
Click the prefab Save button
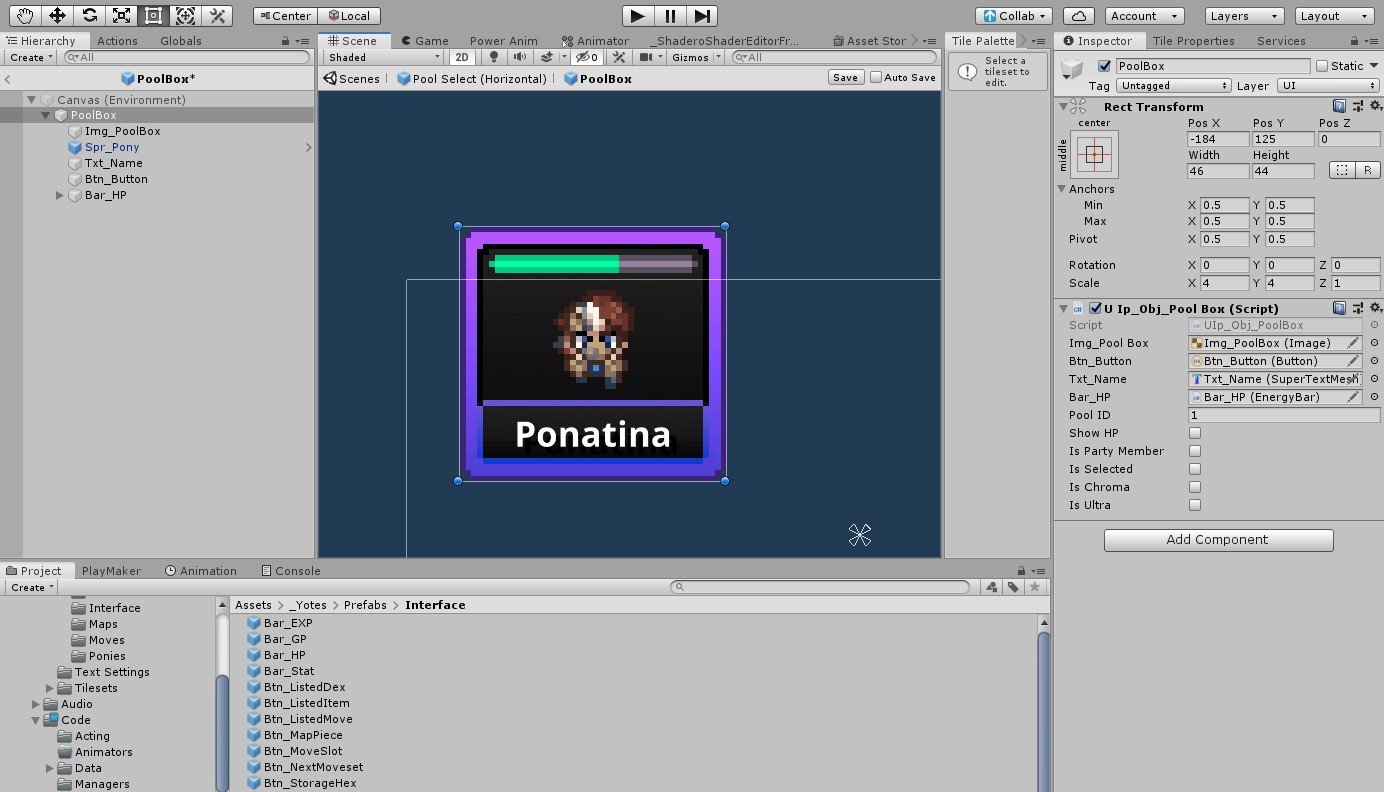pyautogui.click(x=845, y=78)
